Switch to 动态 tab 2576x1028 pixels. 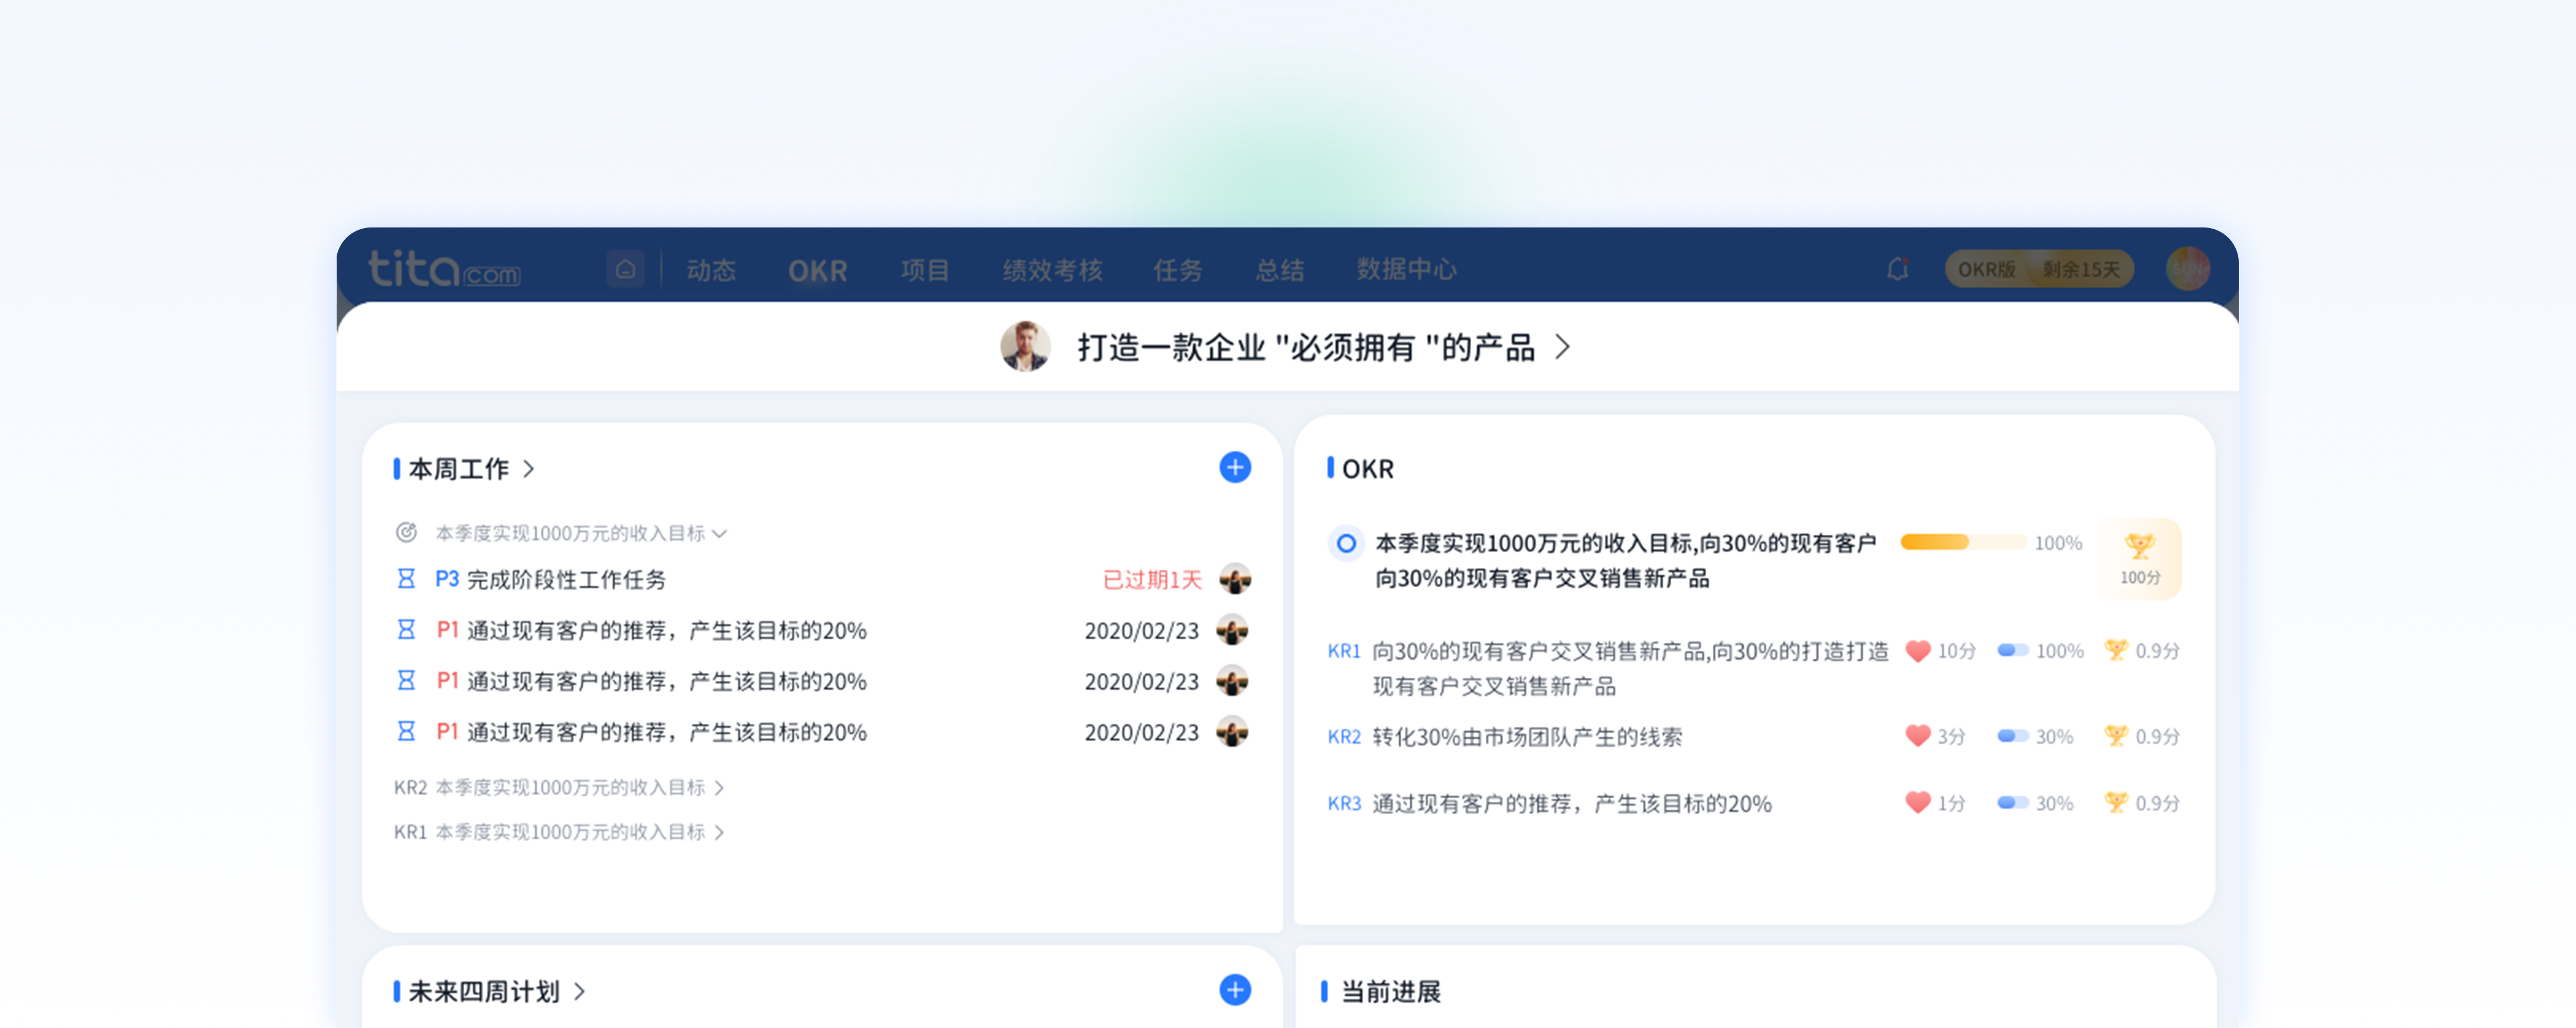tap(711, 270)
